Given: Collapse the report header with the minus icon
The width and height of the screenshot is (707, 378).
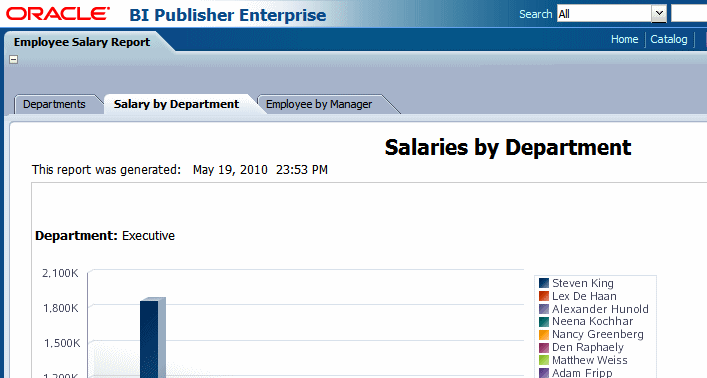Looking at the screenshot, I should tap(14, 59).
